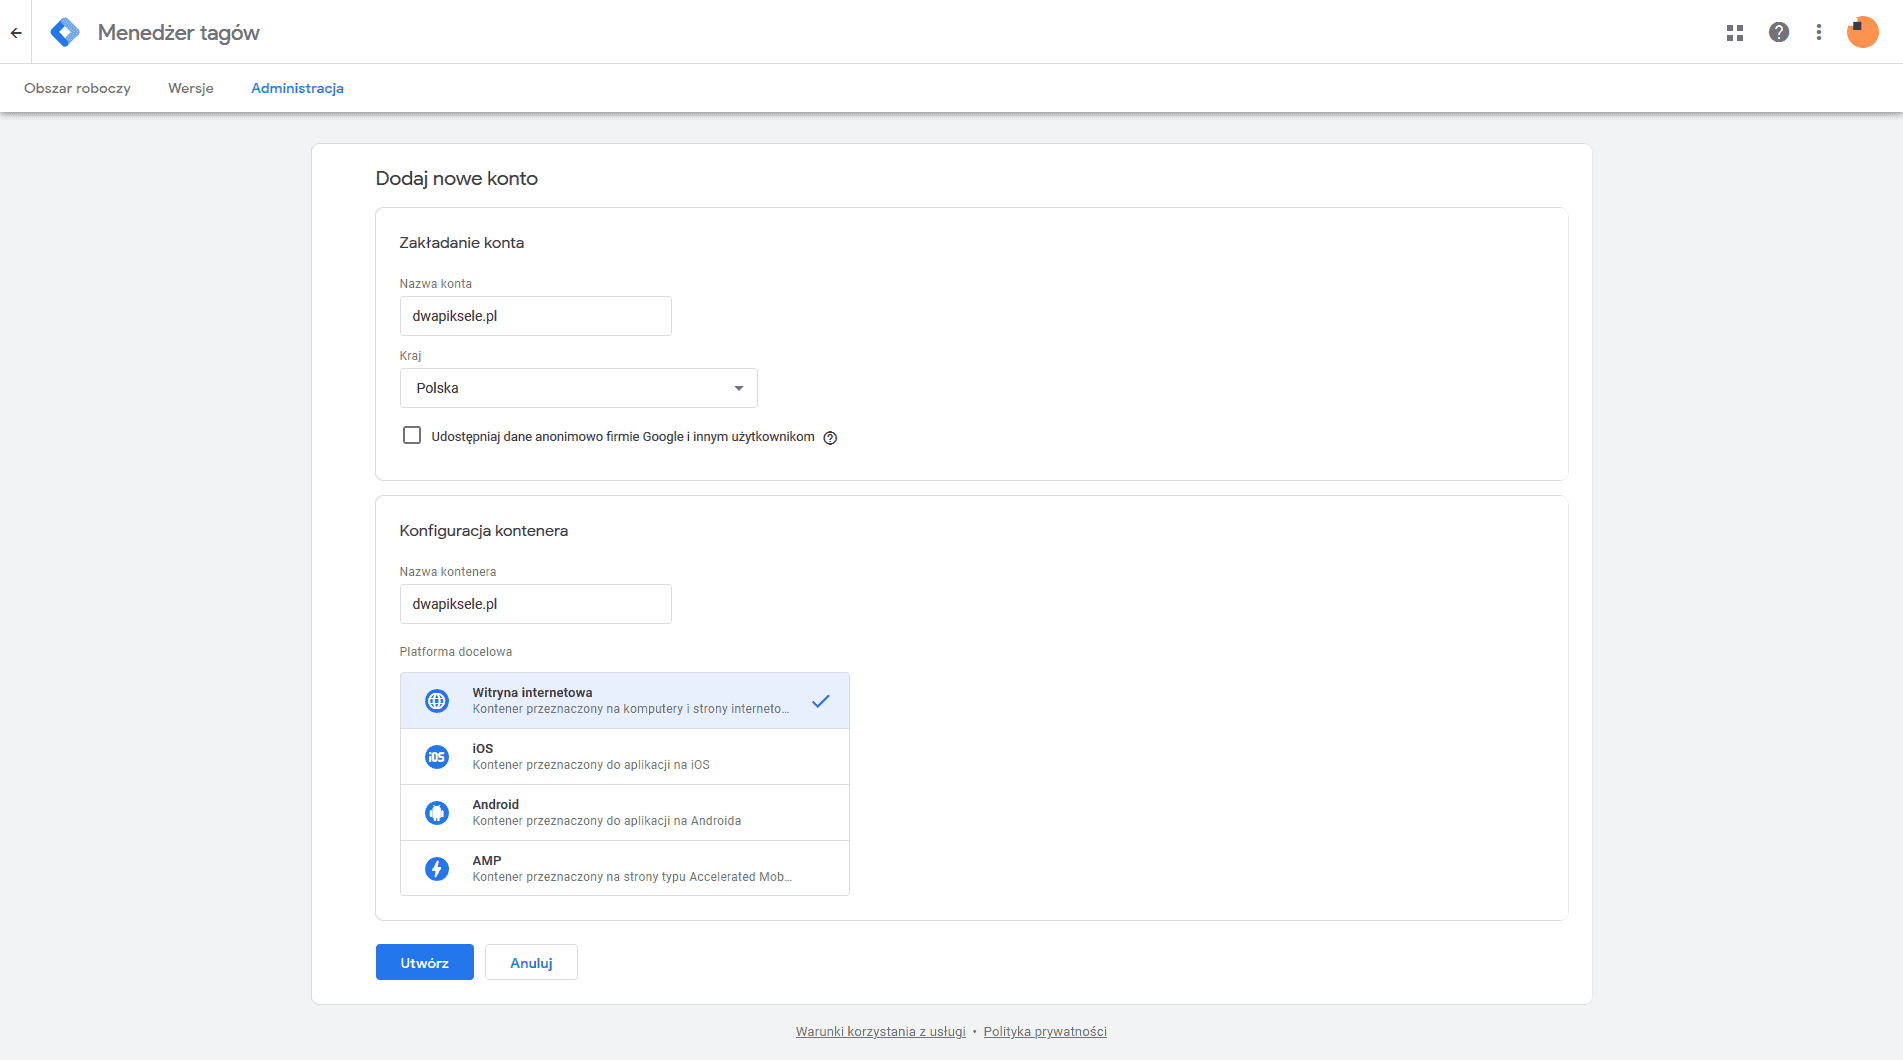Choose Android as target platform
The height and width of the screenshot is (1060, 1903).
coord(624,813)
